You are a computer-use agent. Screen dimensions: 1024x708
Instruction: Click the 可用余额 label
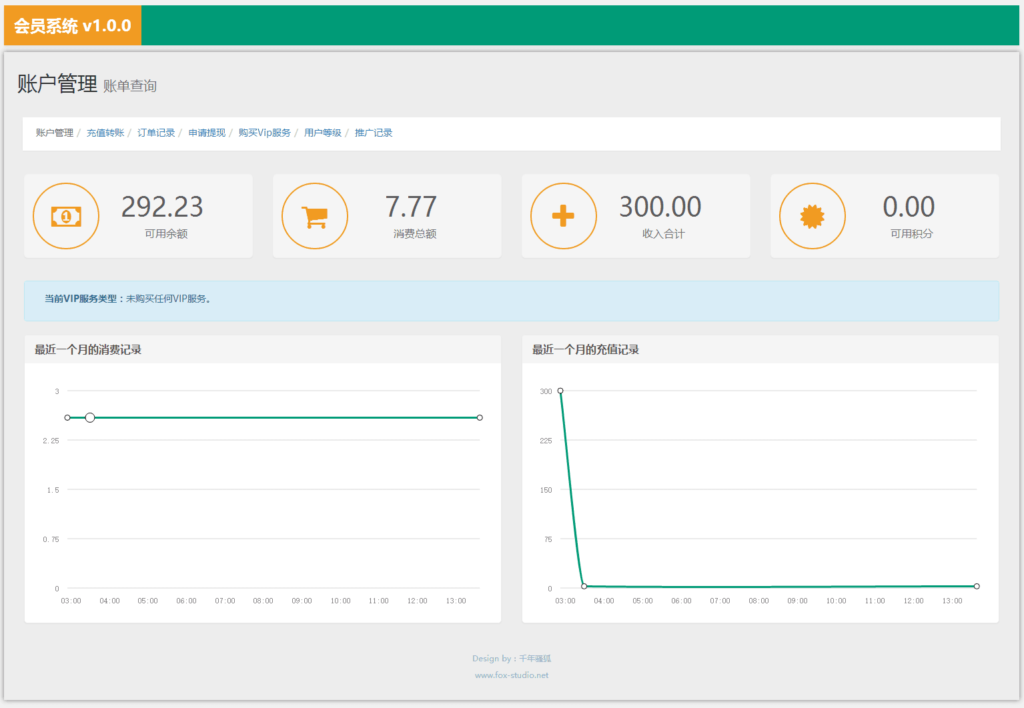(166, 234)
